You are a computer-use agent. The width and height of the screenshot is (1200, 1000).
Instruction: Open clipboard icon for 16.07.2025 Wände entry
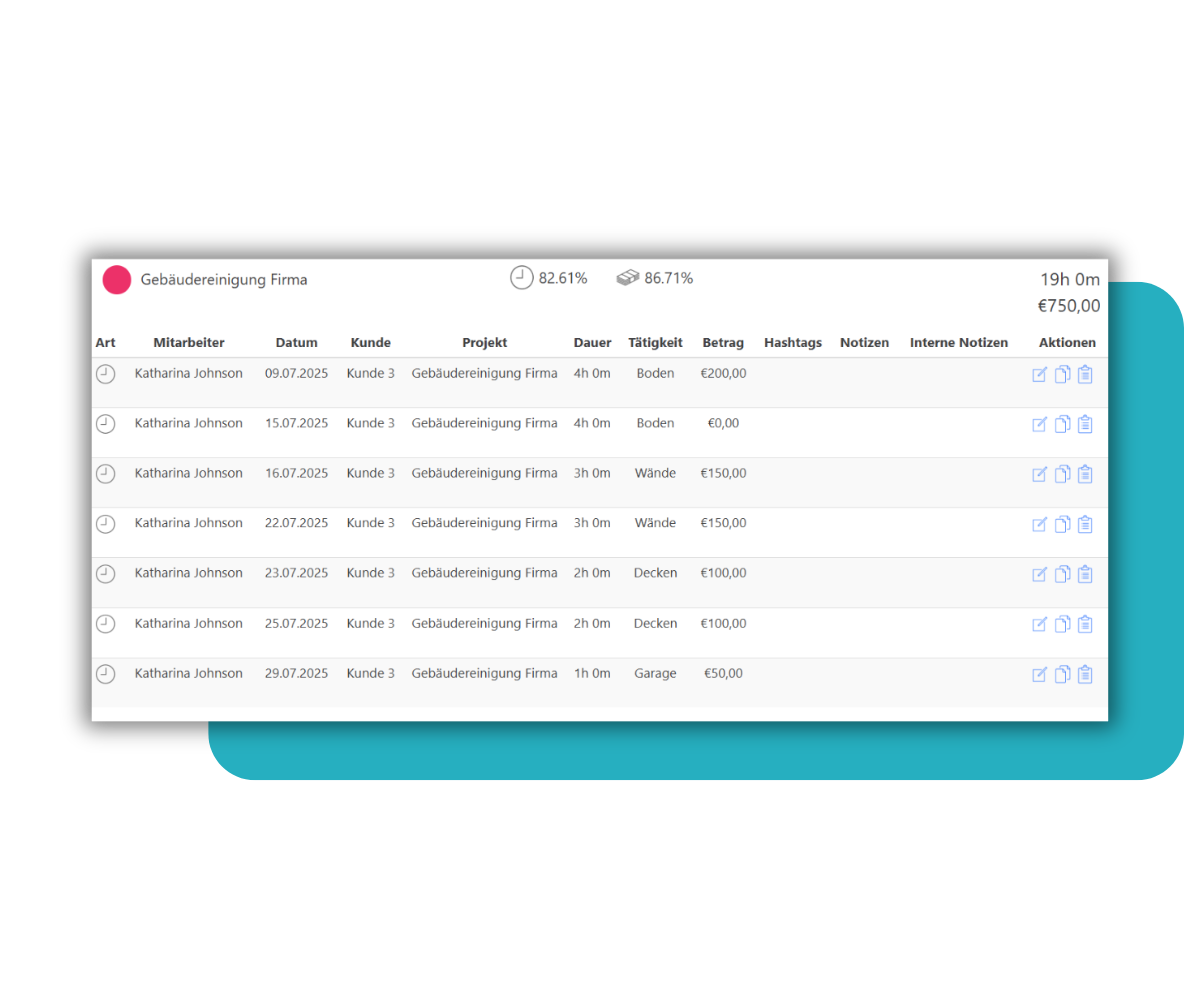click(x=1085, y=474)
